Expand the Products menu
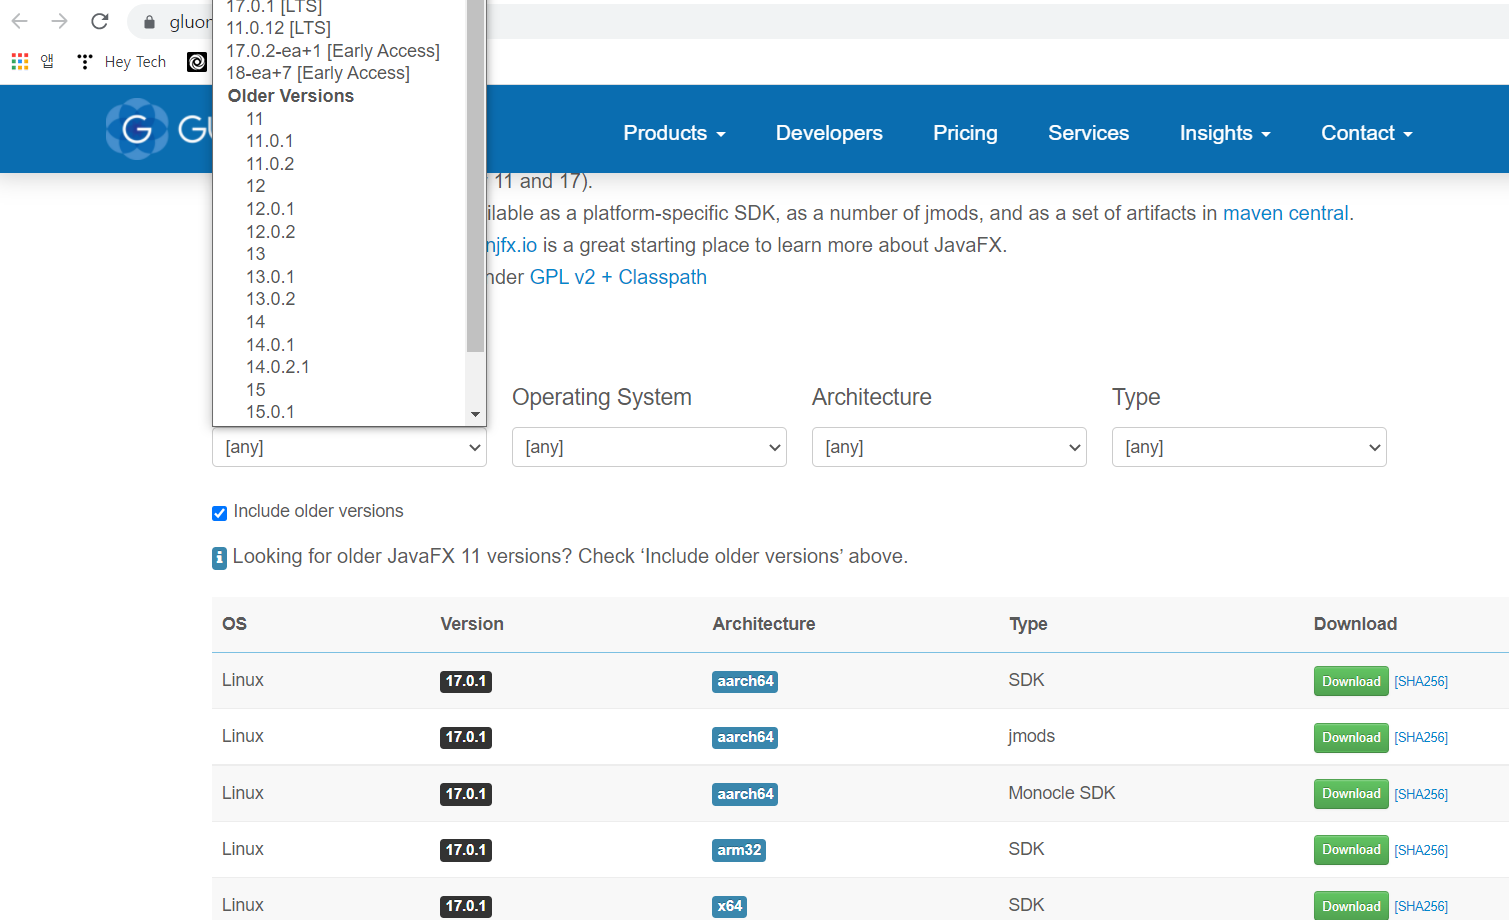 pyautogui.click(x=674, y=133)
